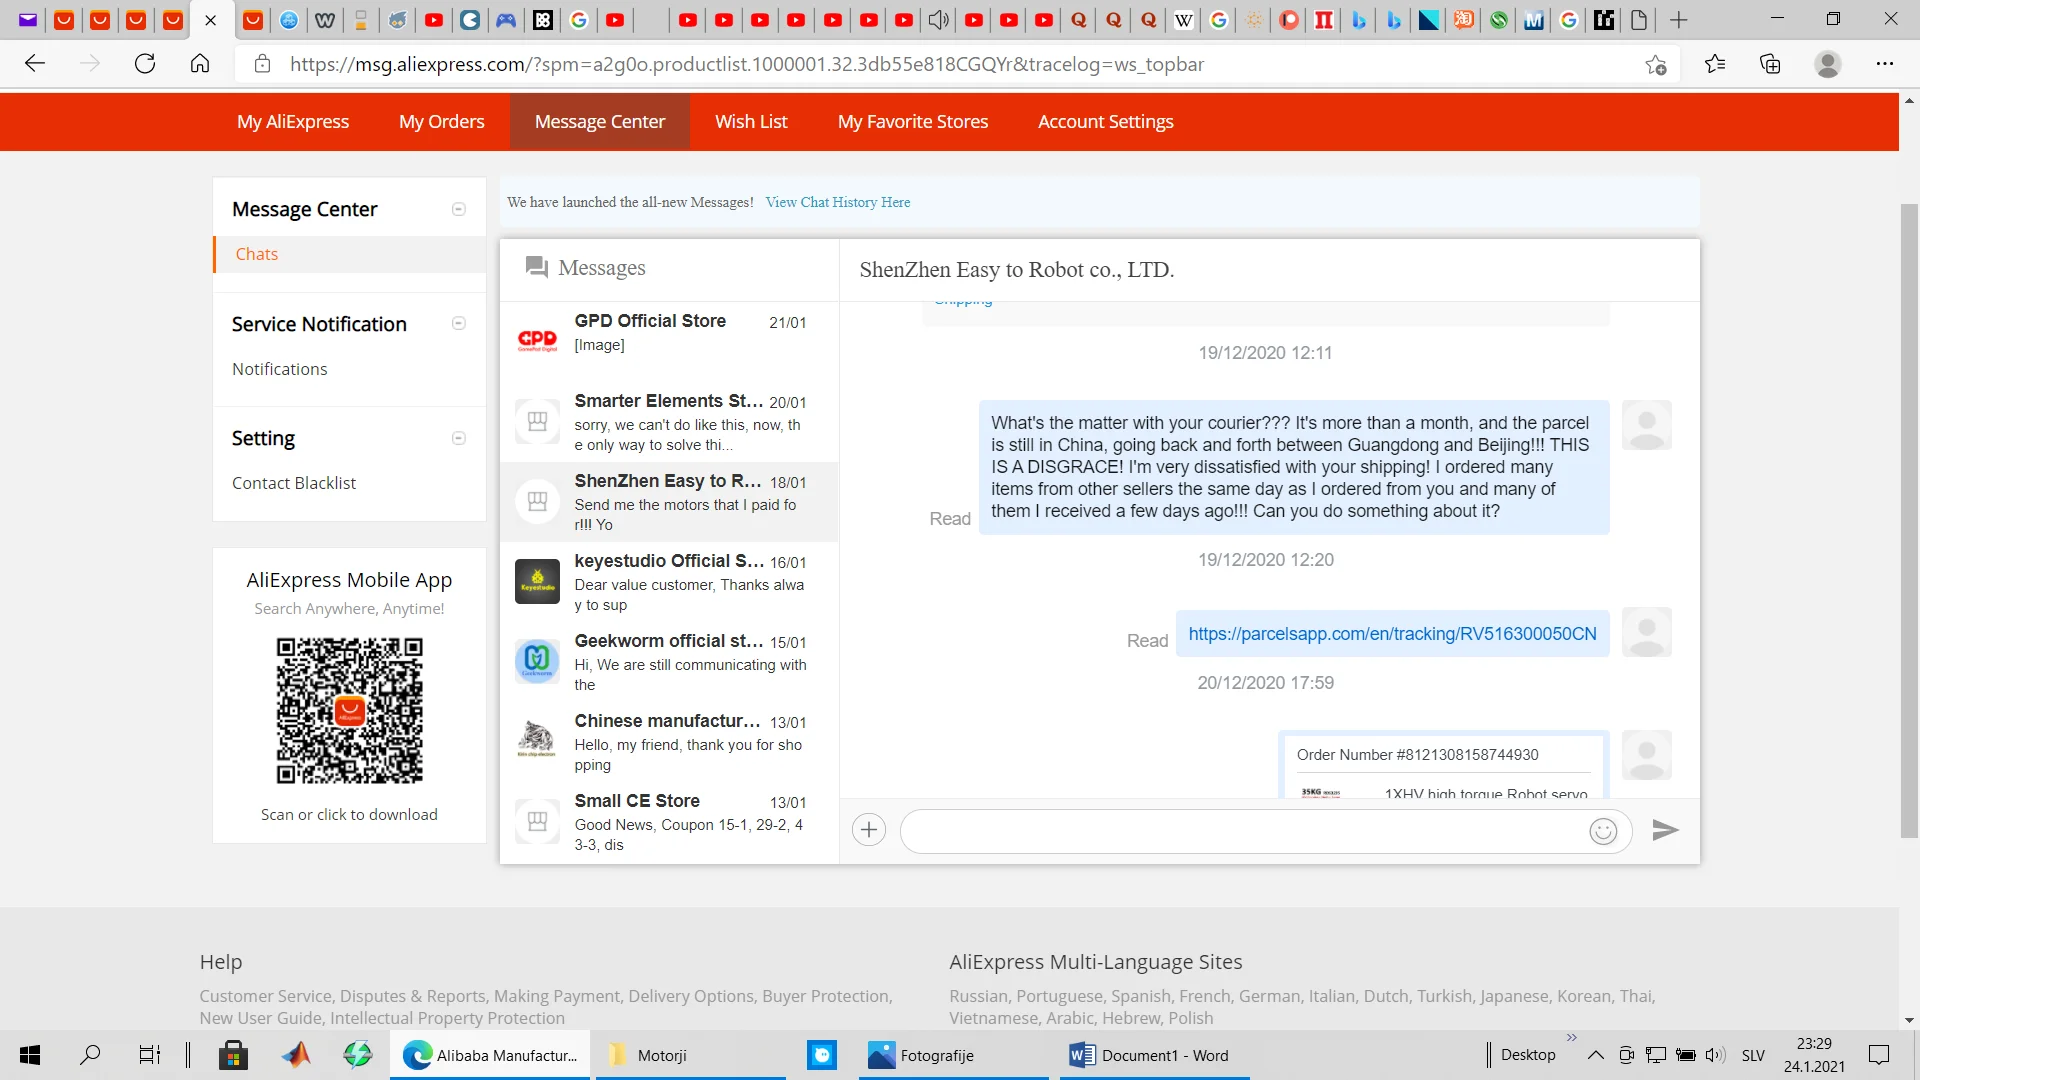This screenshot has height=1080, width=2048.
Task: Click the browser refresh icon
Action: pyautogui.click(x=145, y=64)
